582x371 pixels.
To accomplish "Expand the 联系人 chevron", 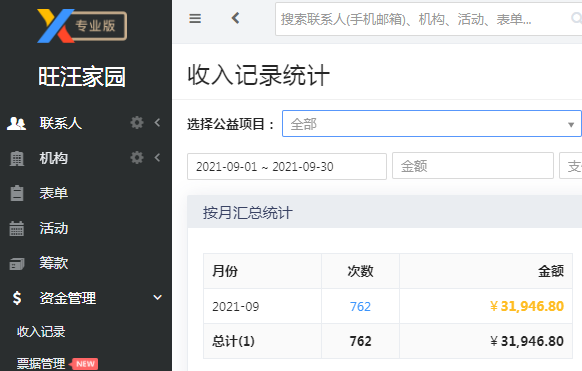I will 157,122.
